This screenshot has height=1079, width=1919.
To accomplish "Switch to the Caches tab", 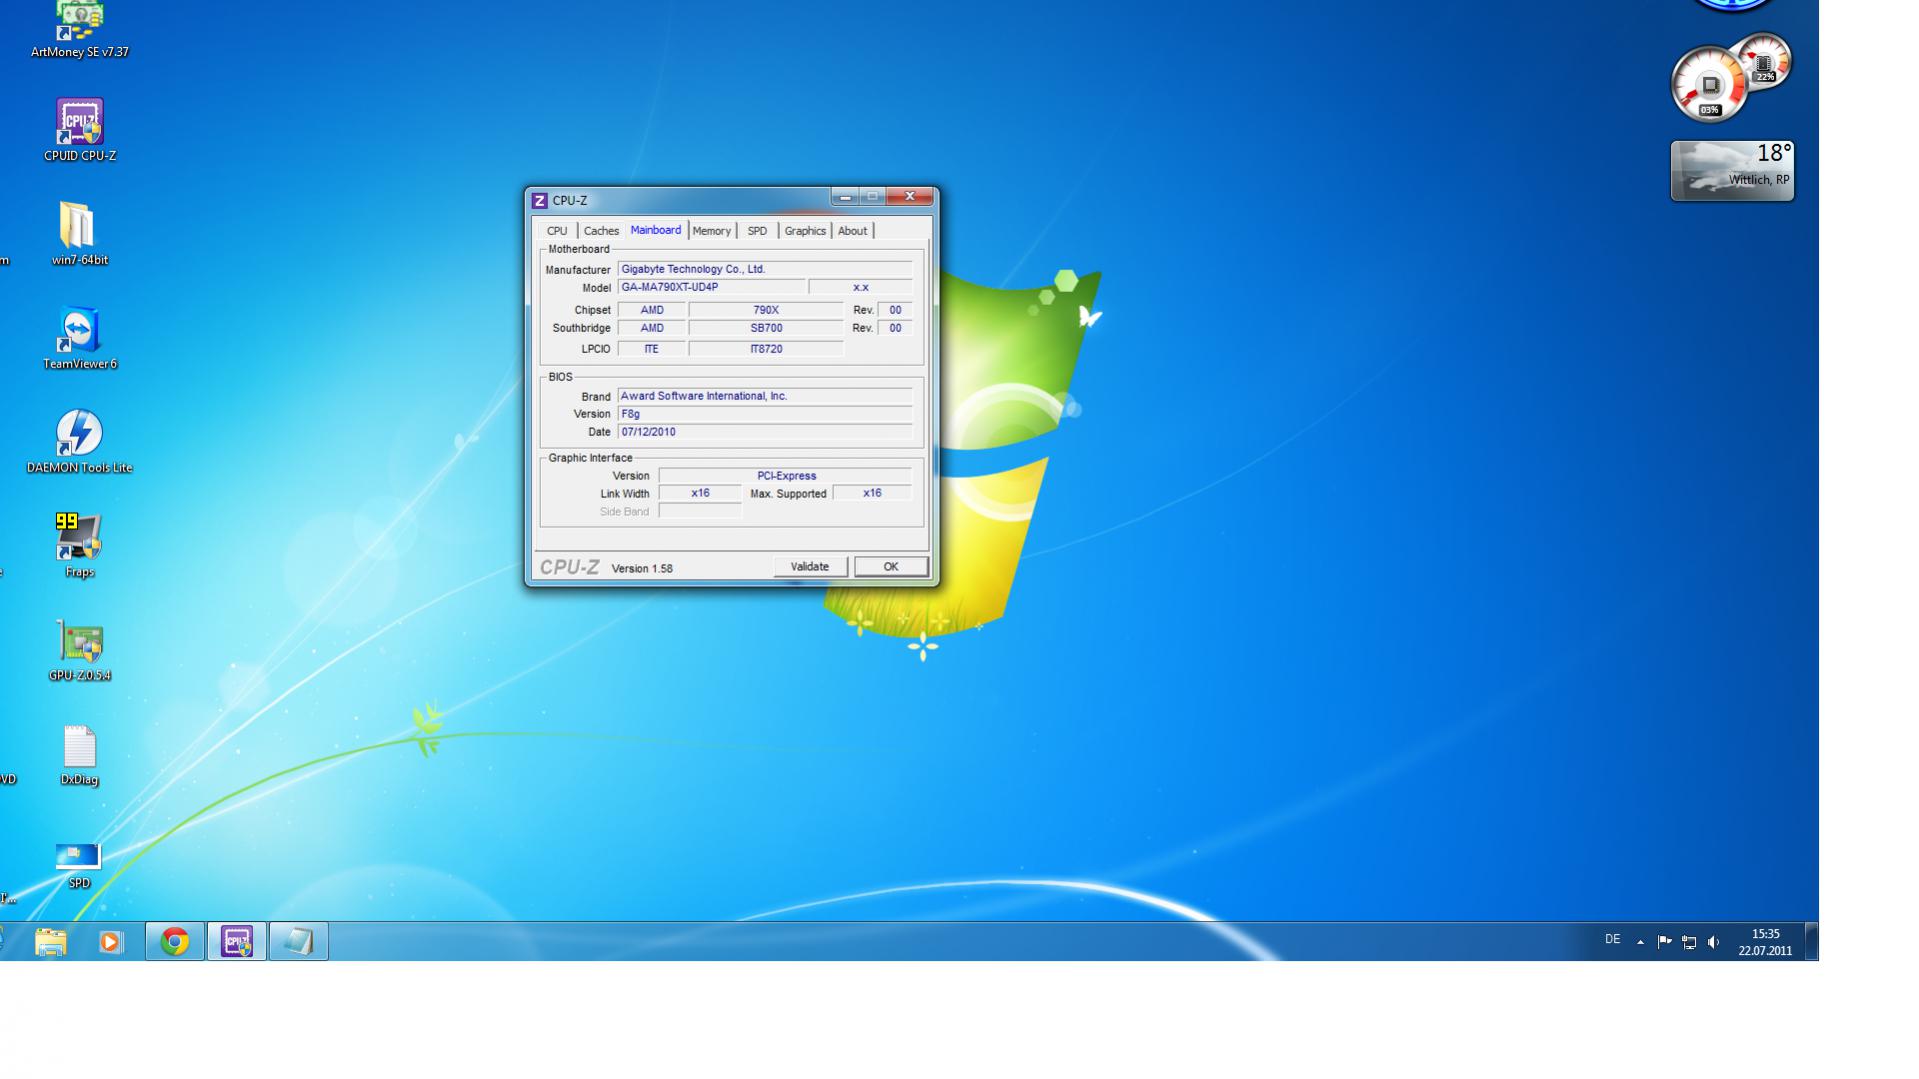I will coord(601,231).
